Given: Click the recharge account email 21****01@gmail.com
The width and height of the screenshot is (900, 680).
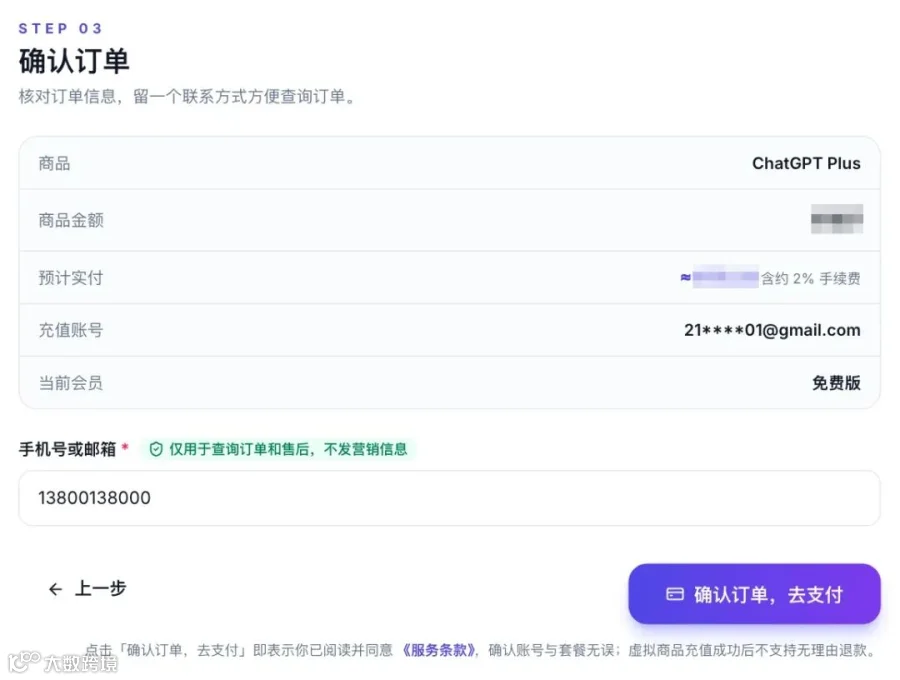Looking at the screenshot, I should coord(772,331).
